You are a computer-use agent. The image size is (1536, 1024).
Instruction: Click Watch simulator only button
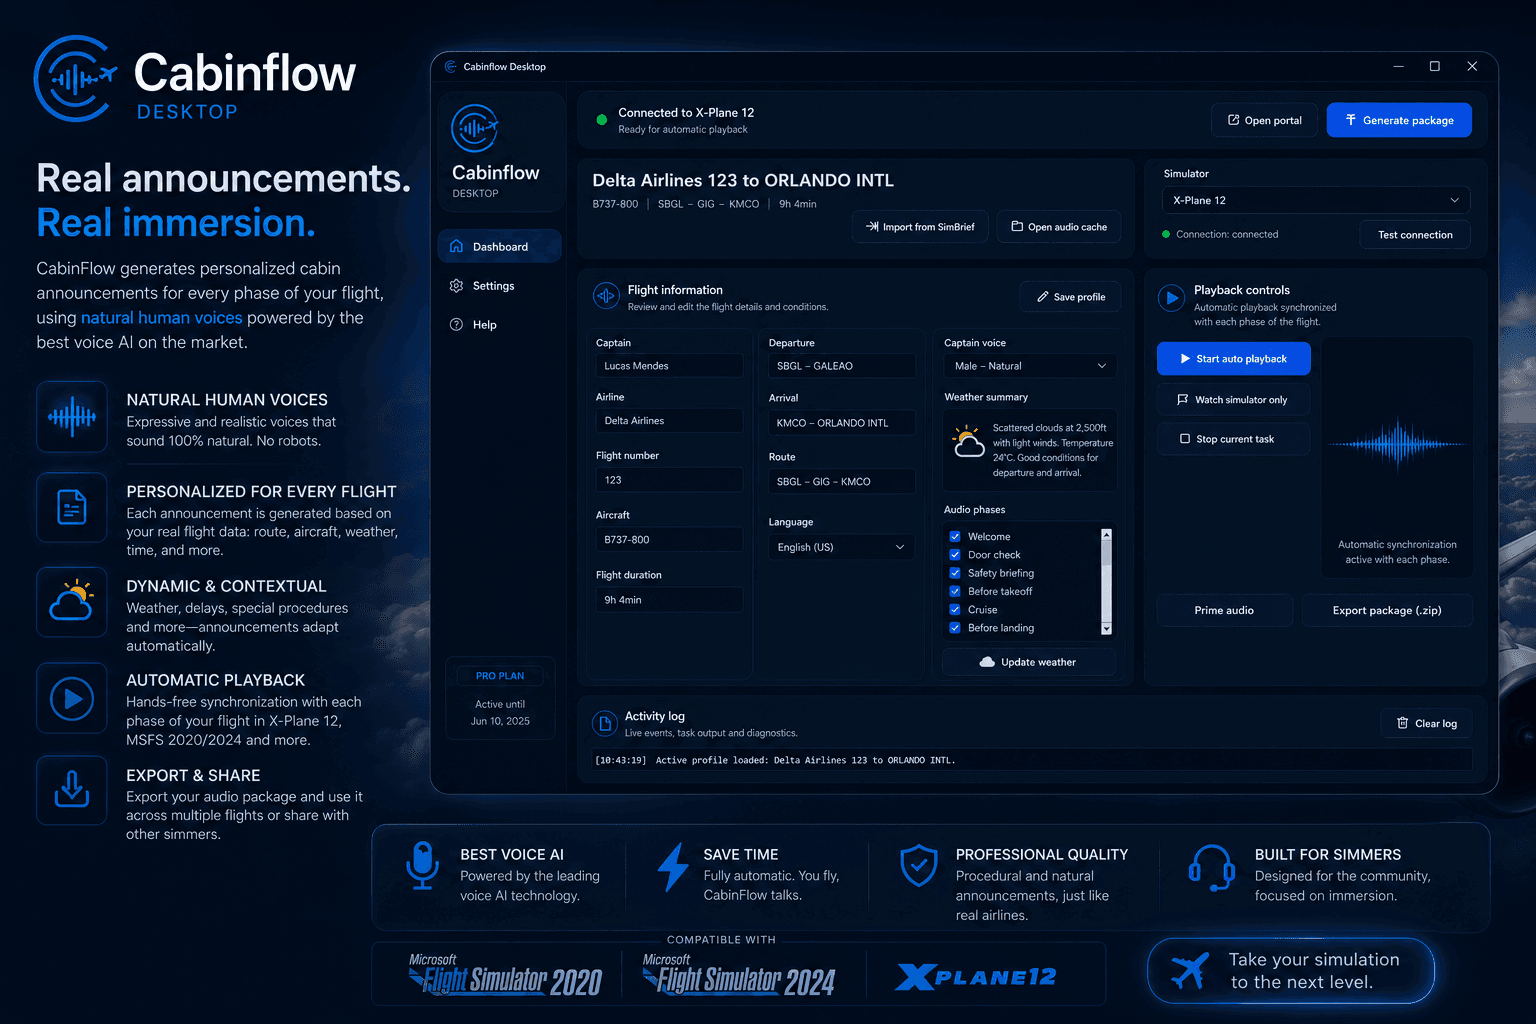point(1233,400)
